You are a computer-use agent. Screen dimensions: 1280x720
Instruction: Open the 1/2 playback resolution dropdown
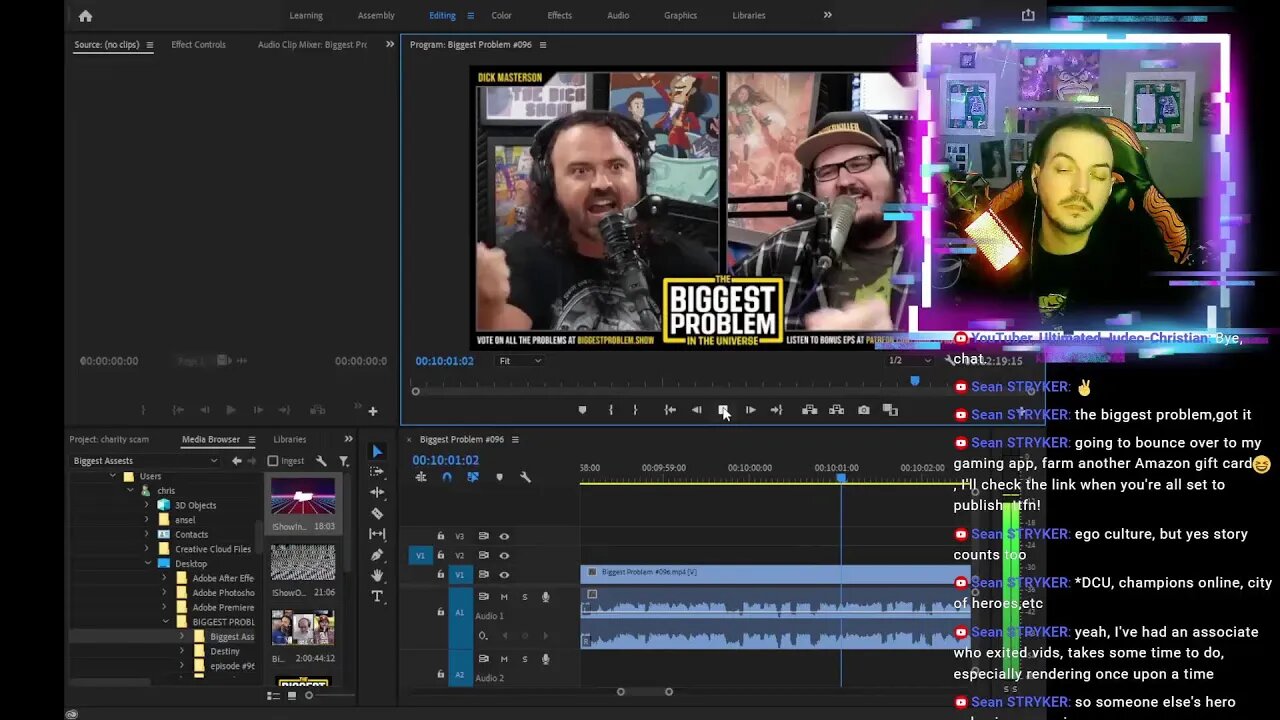[x=910, y=361]
